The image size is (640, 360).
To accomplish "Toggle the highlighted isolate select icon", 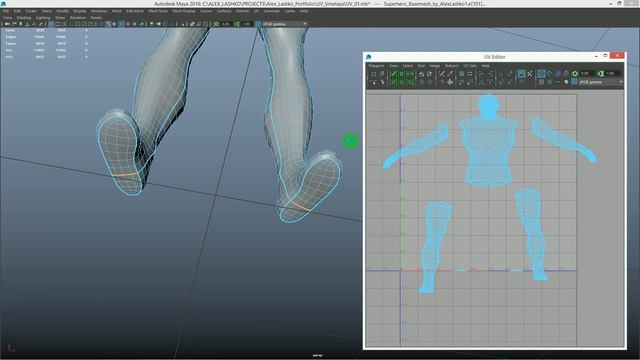I will point(522,73).
